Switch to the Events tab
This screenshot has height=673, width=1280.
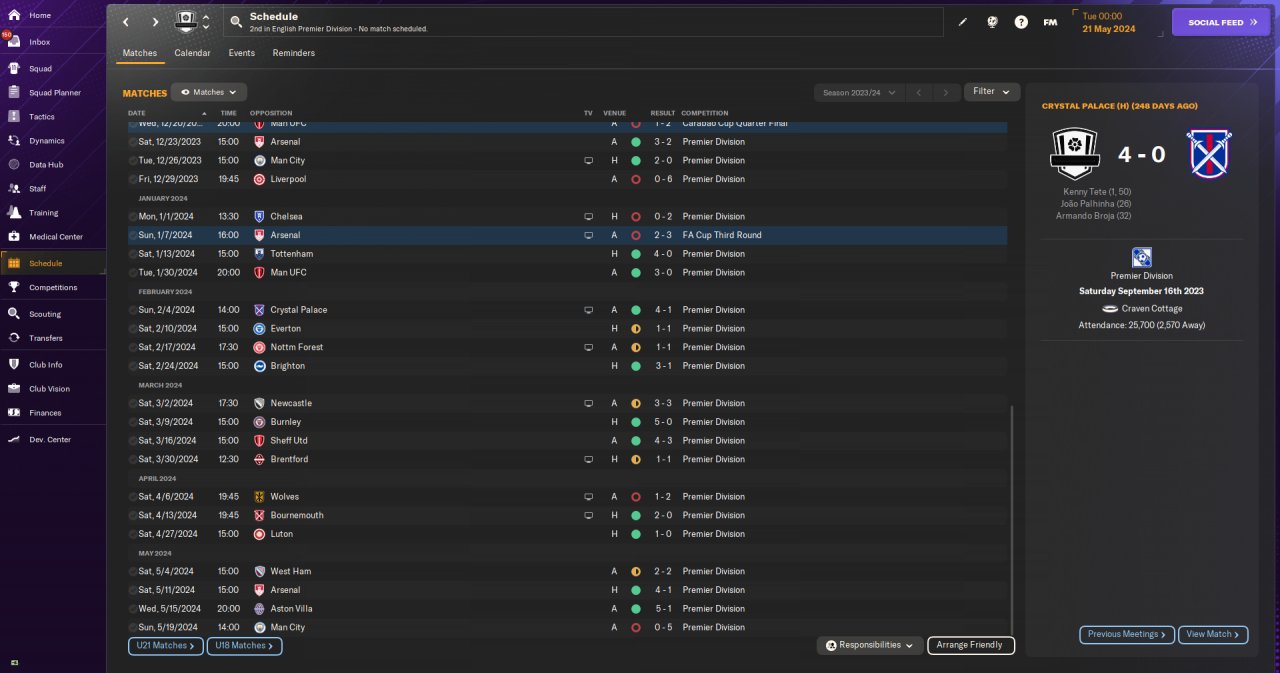click(241, 53)
